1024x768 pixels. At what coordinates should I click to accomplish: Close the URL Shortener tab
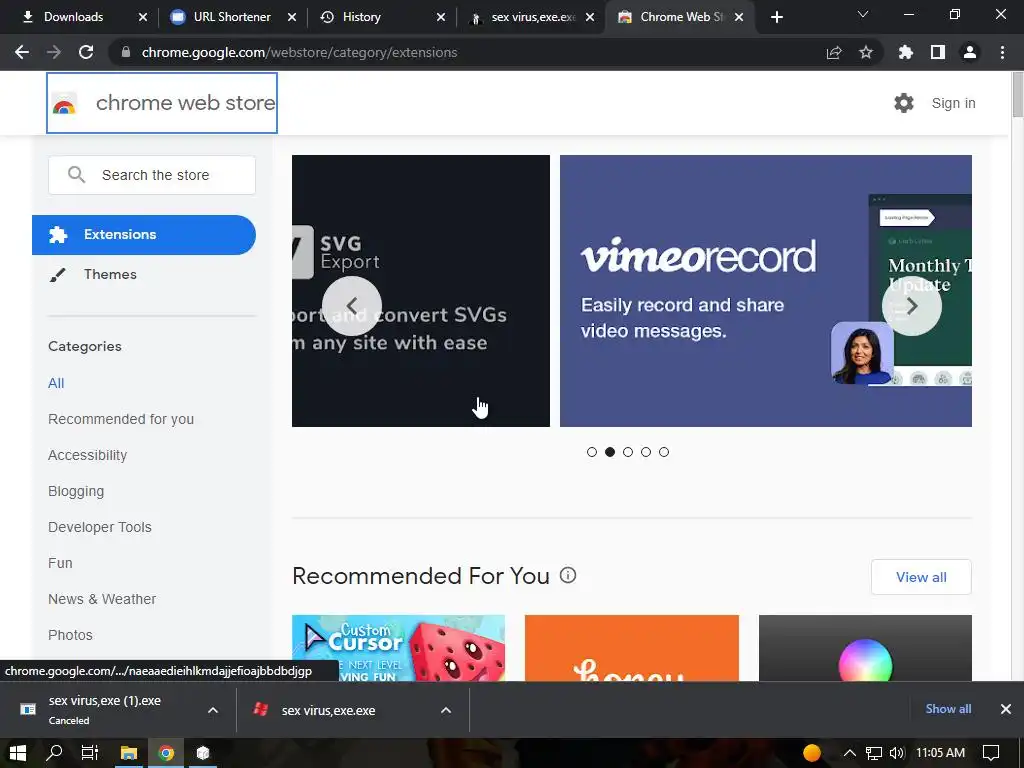[x=292, y=17]
